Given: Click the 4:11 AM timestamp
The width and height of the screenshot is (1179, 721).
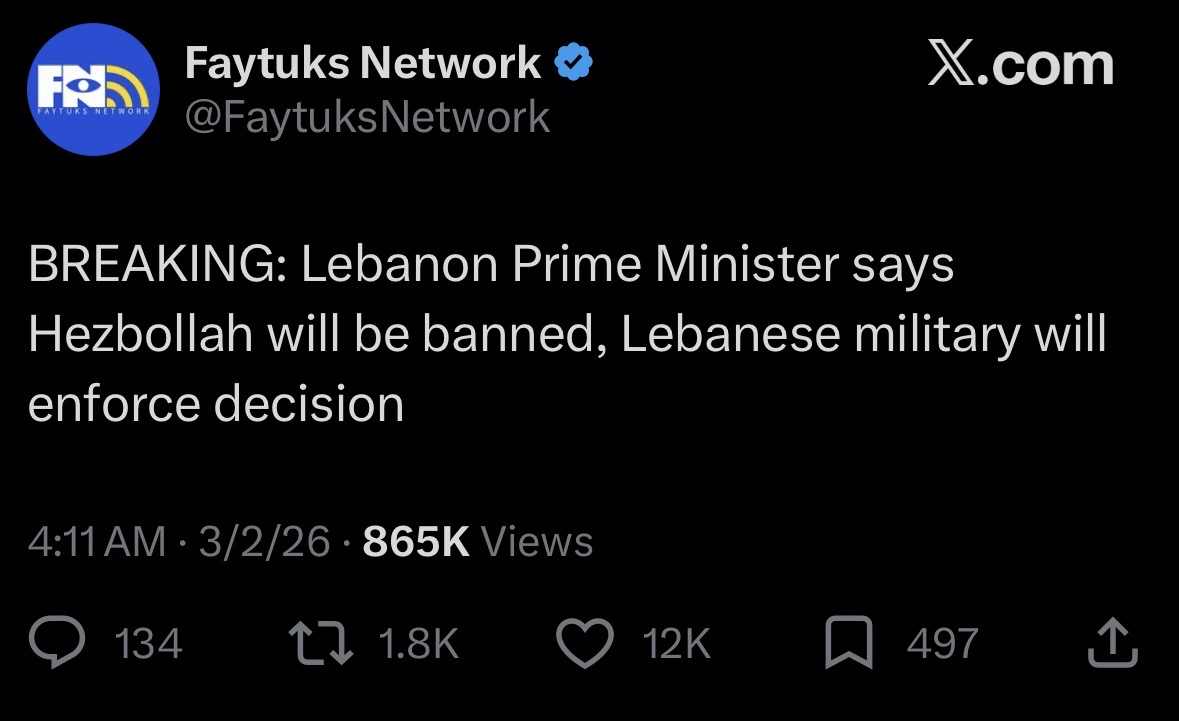Looking at the screenshot, I should (97, 542).
